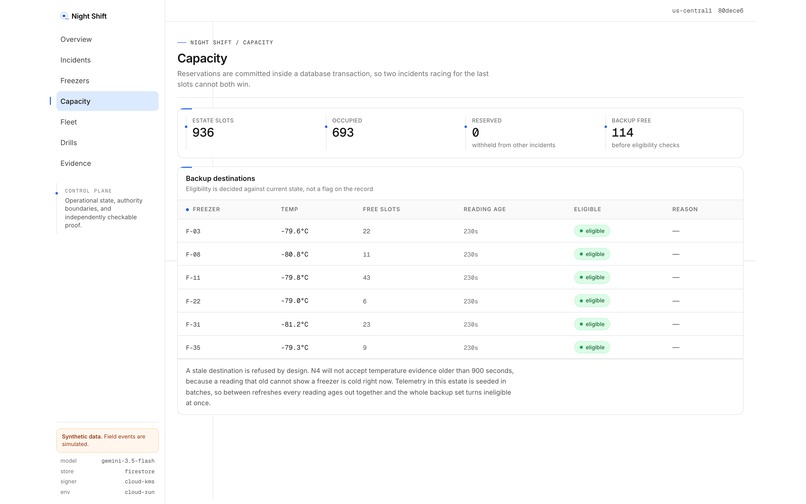This screenshot has width=806, height=504.
Task: Click free slots value 23
Action: pos(366,324)
